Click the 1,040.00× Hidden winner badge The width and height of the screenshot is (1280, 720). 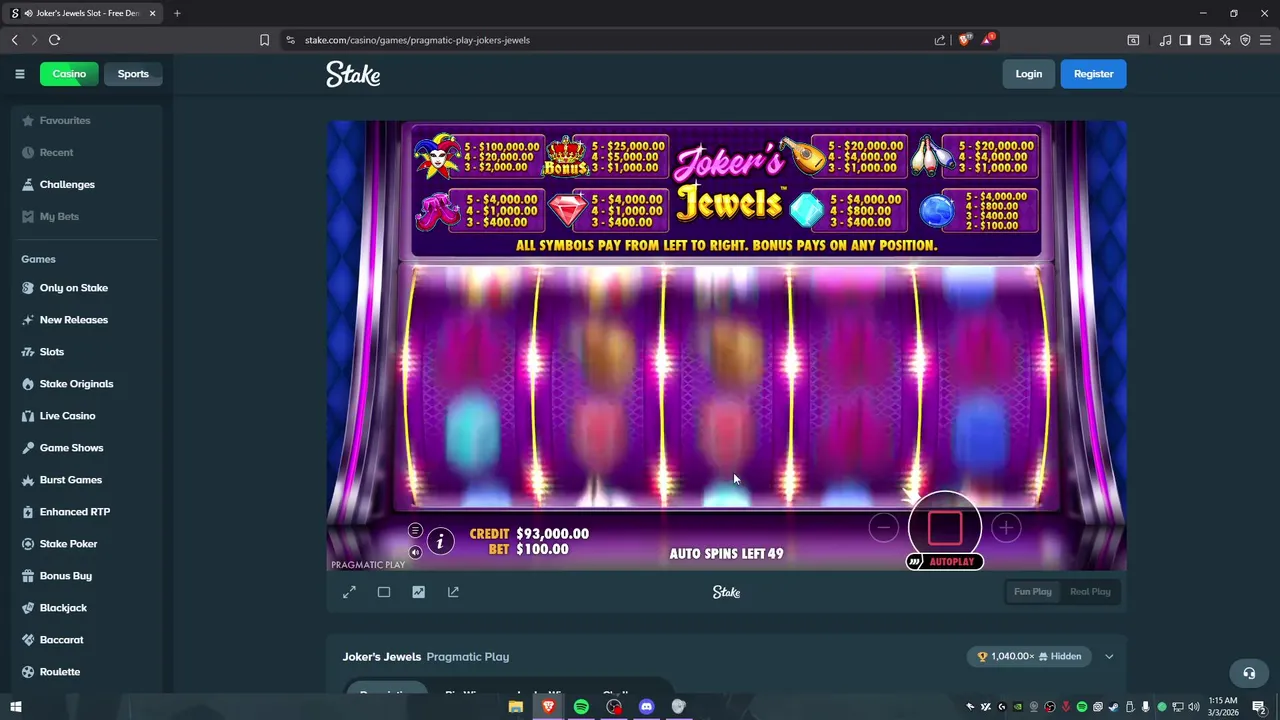click(x=1029, y=657)
